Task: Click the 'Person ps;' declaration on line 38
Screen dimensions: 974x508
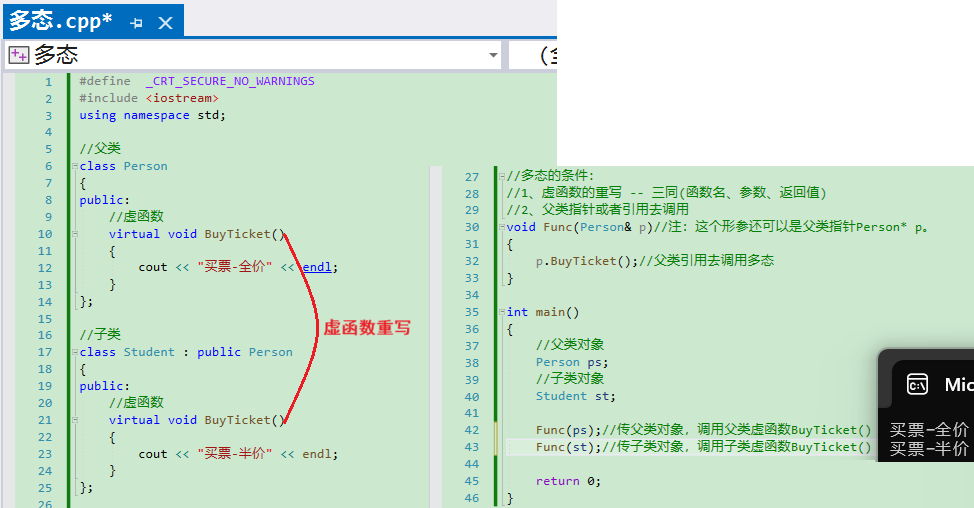Action: pos(572,363)
